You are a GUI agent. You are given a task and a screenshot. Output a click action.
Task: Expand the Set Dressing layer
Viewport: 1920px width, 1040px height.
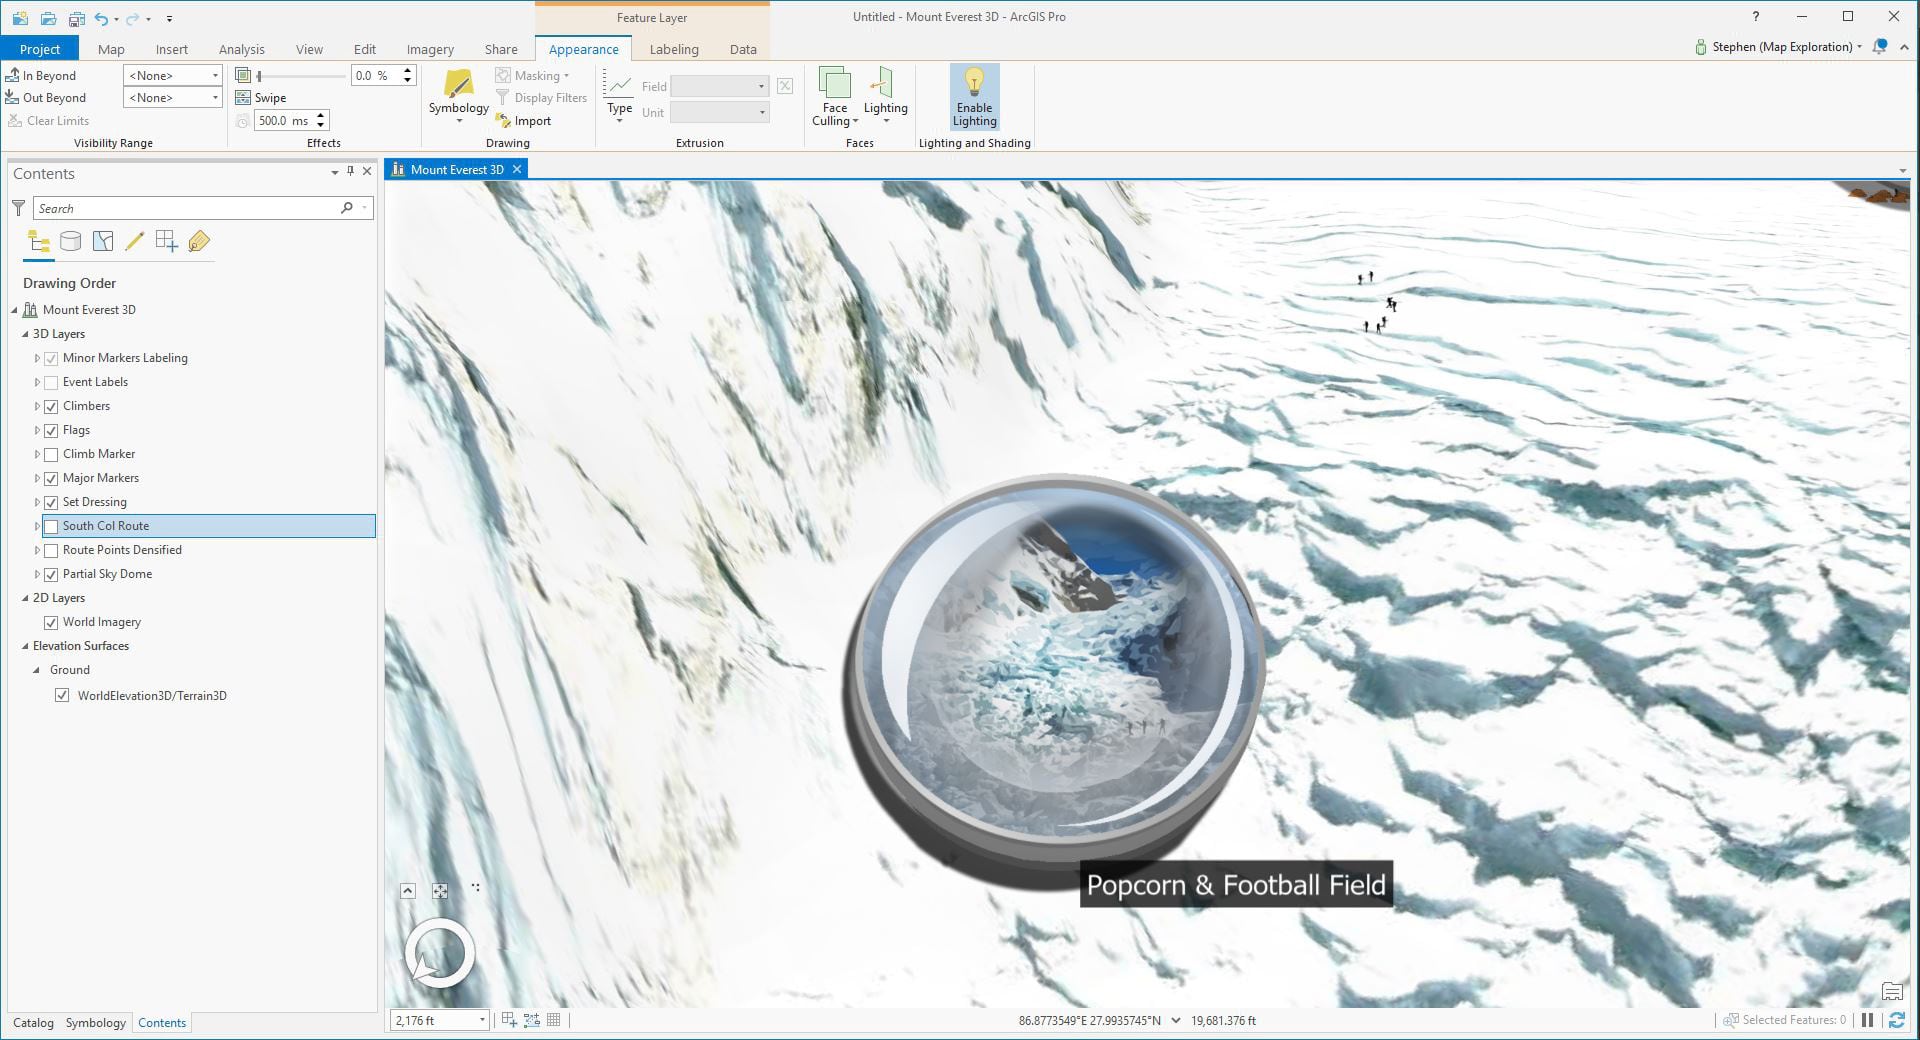[37, 502]
